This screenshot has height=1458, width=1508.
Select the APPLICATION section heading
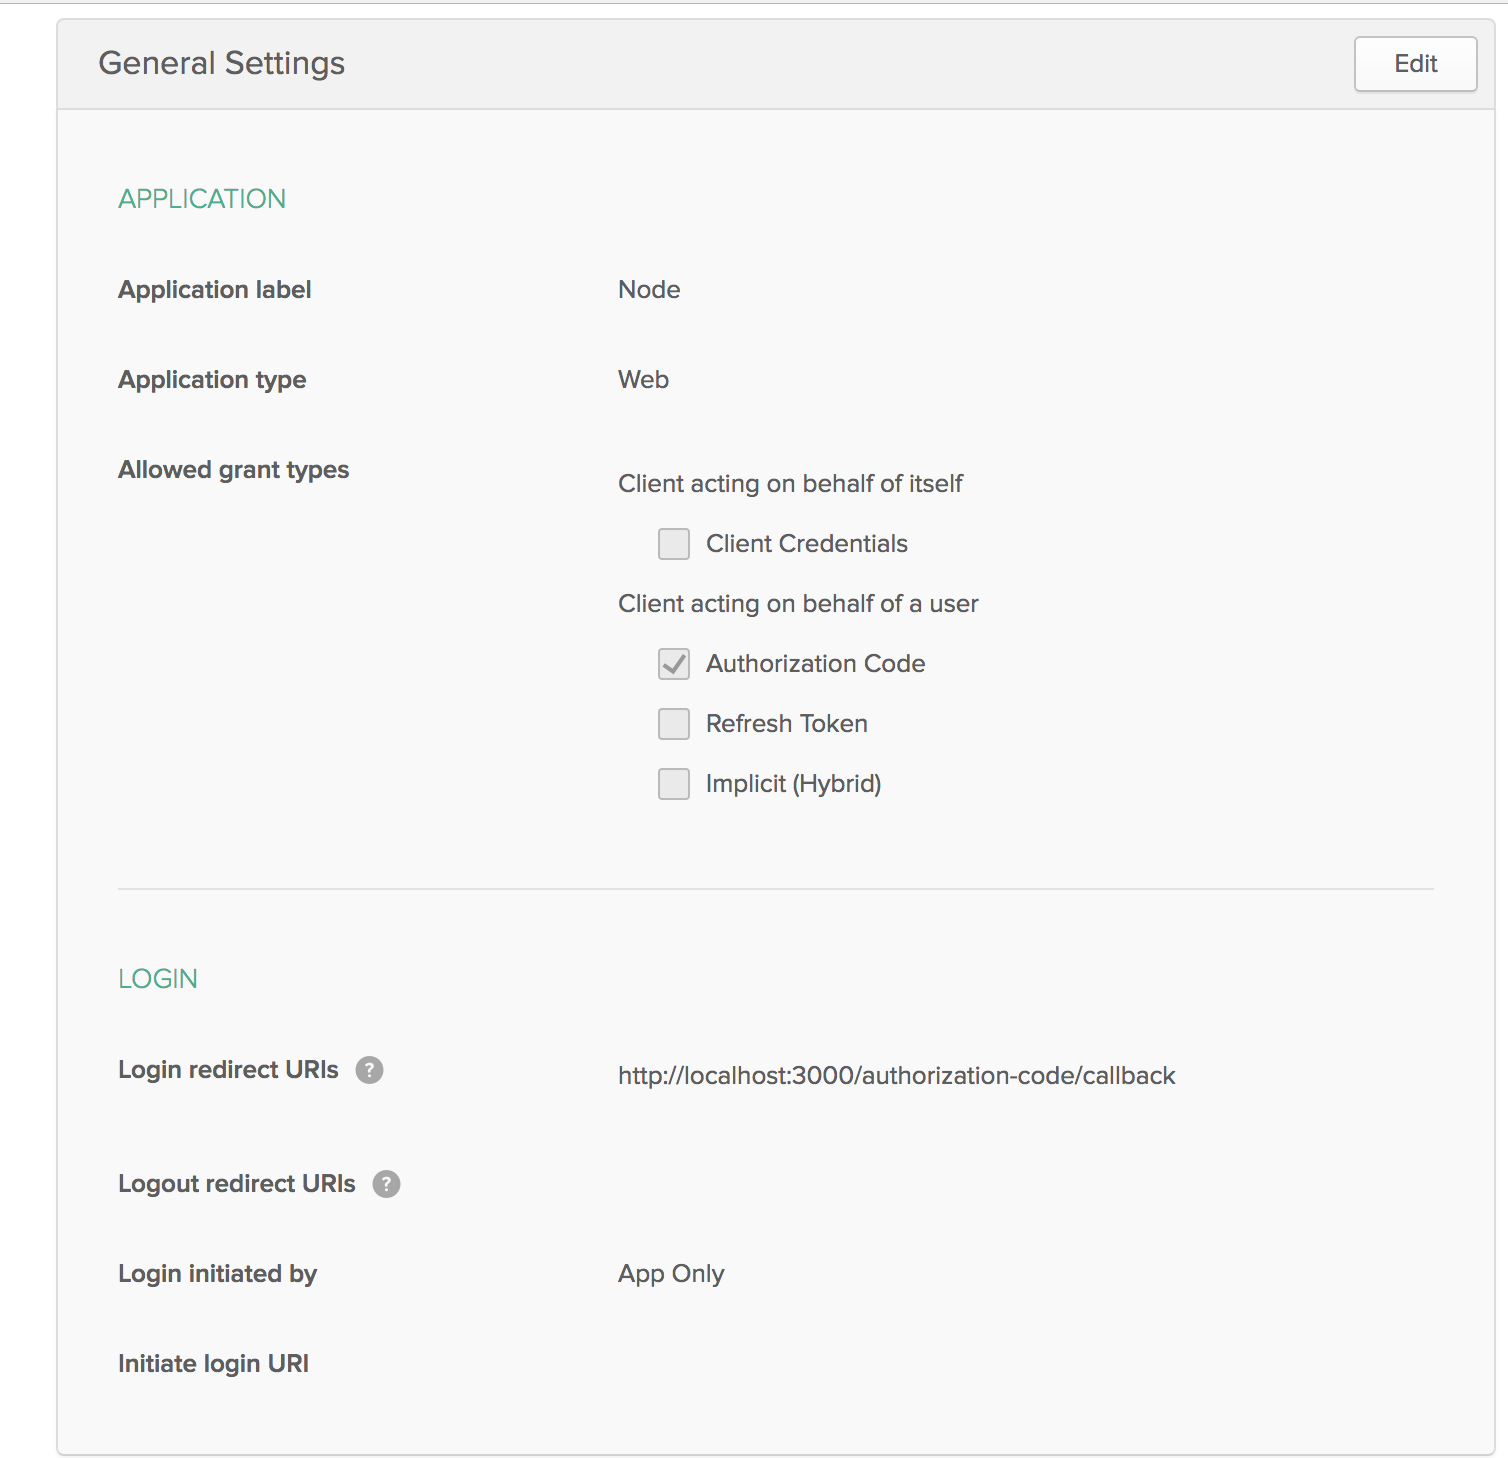coord(202,199)
